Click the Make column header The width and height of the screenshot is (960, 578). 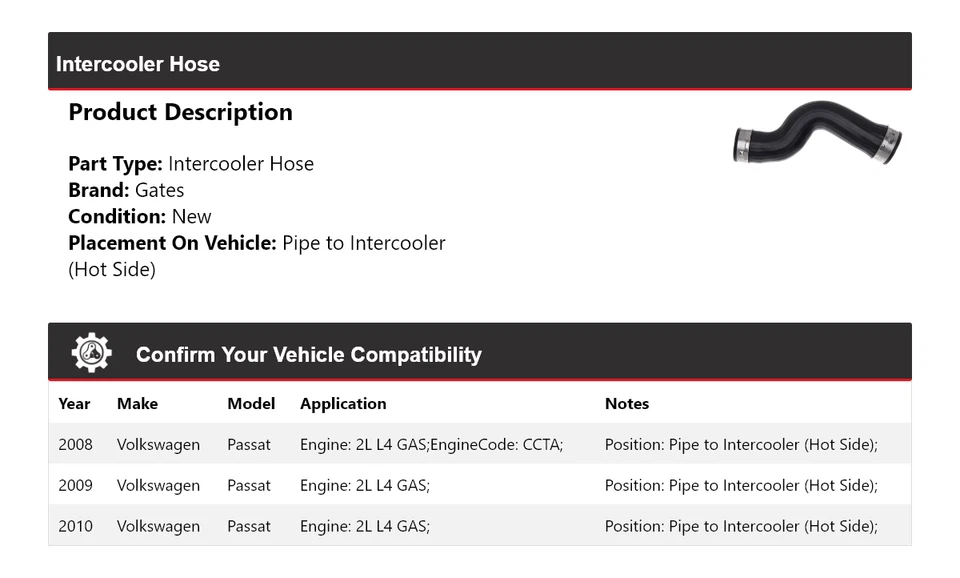coord(137,404)
